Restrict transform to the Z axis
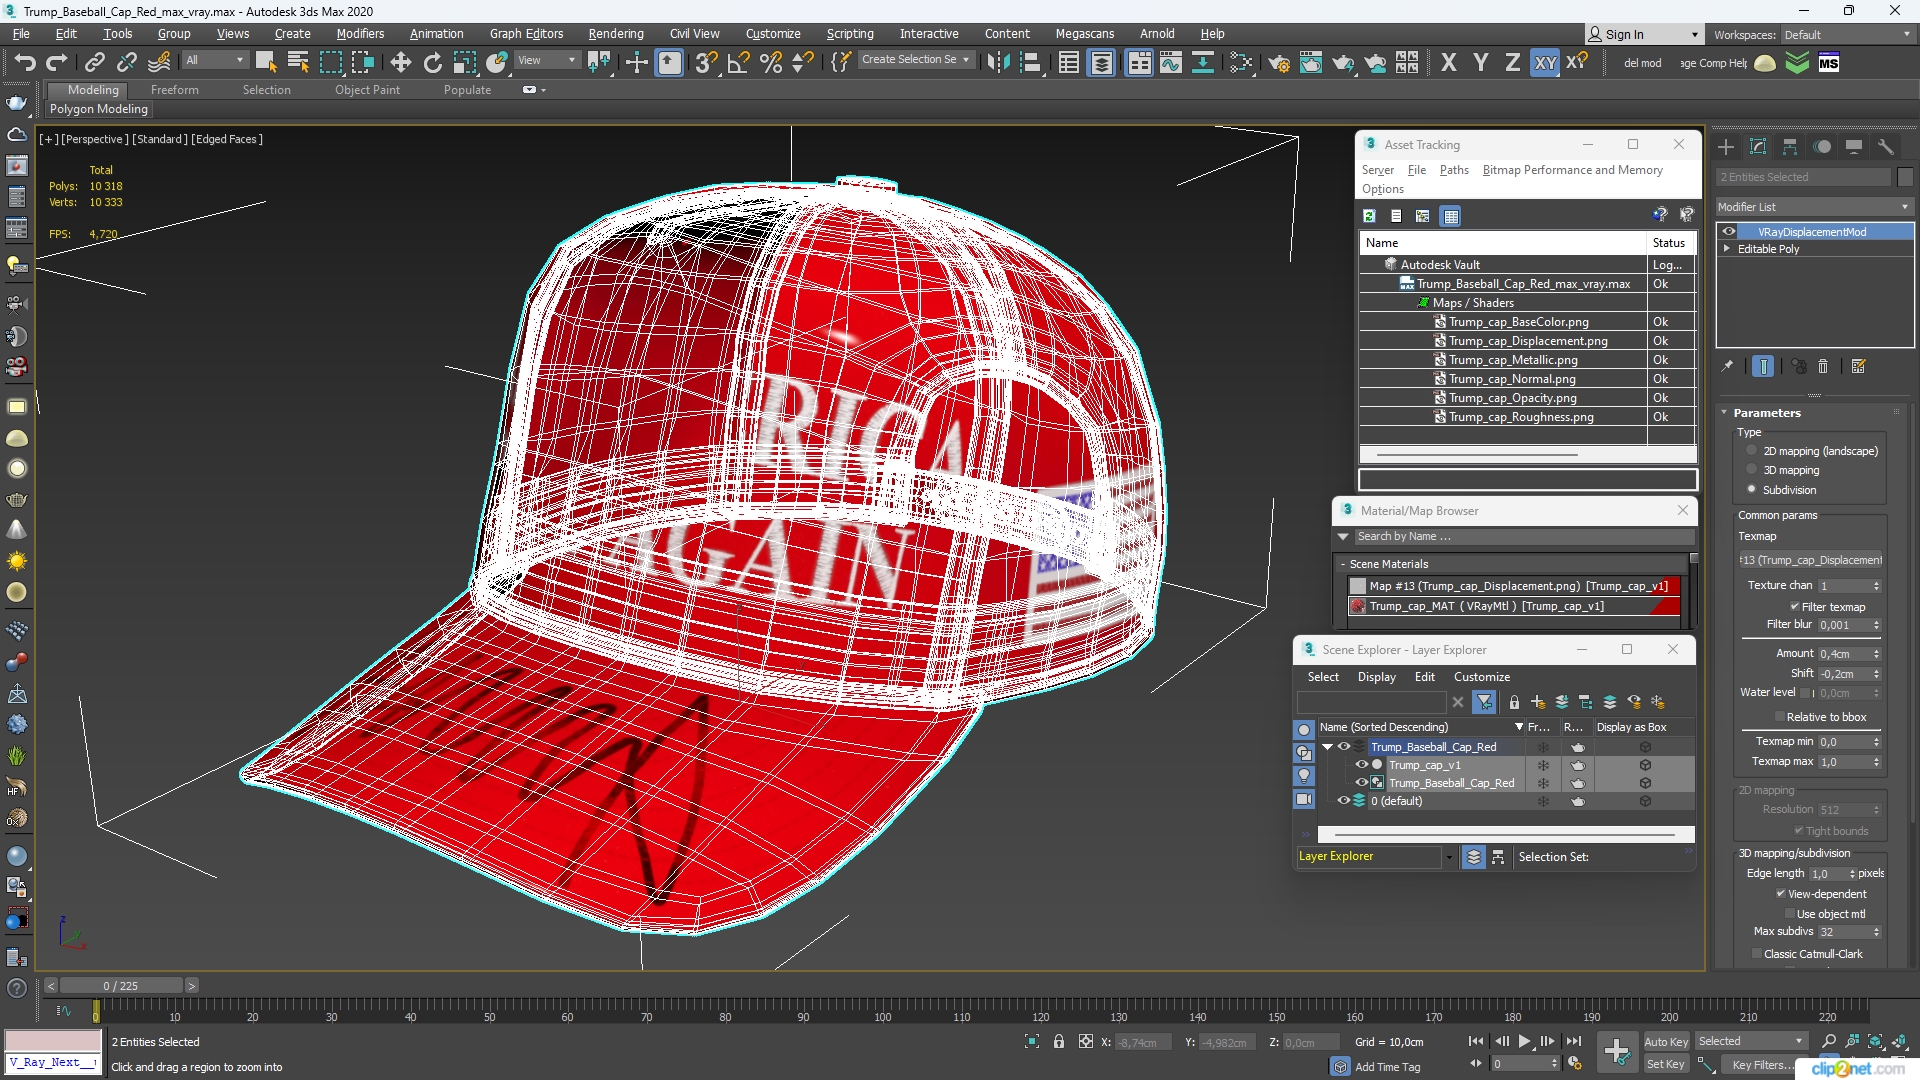 click(x=1512, y=63)
